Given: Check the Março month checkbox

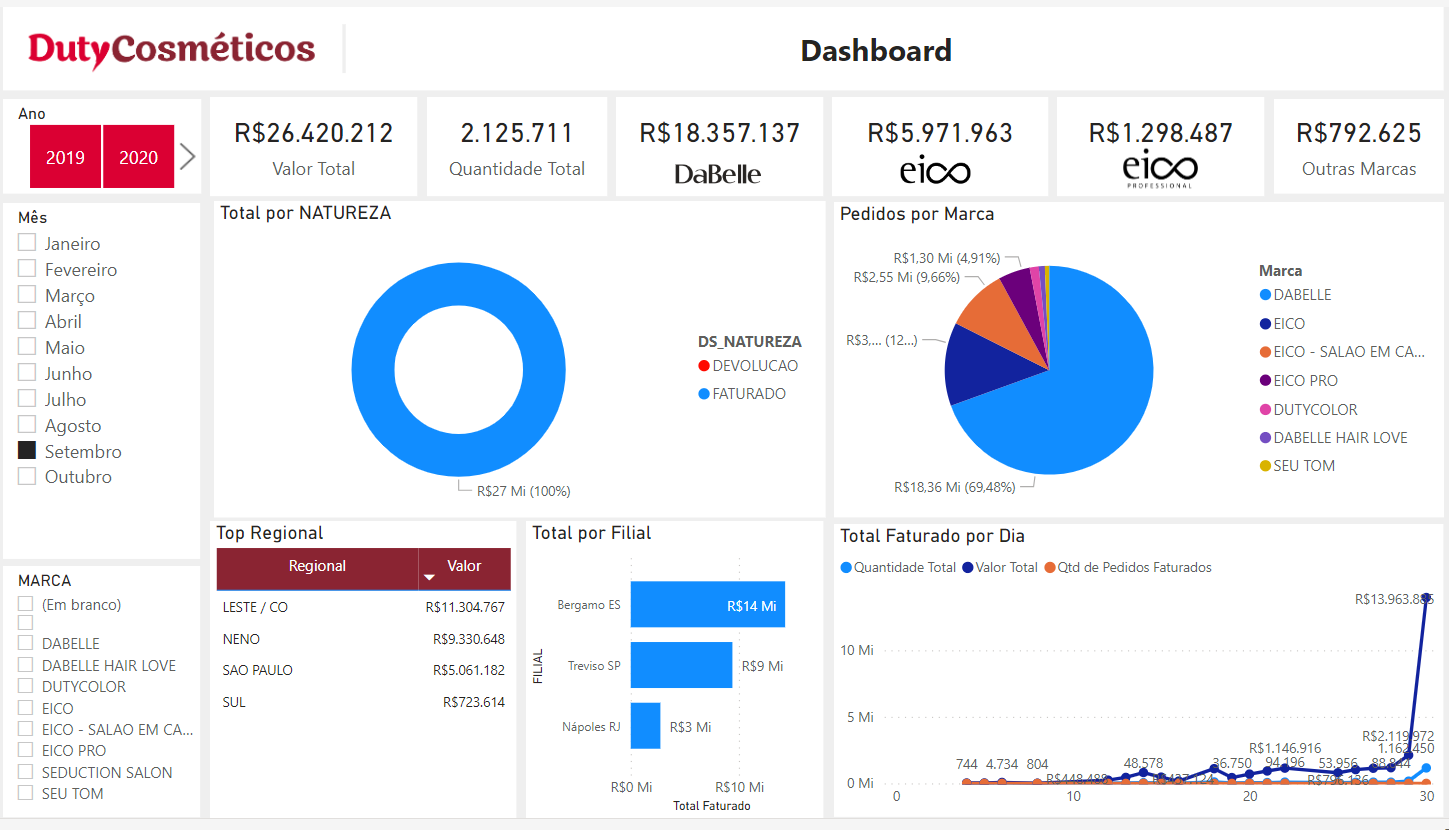Looking at the screenshot, I should pos(27,295).
